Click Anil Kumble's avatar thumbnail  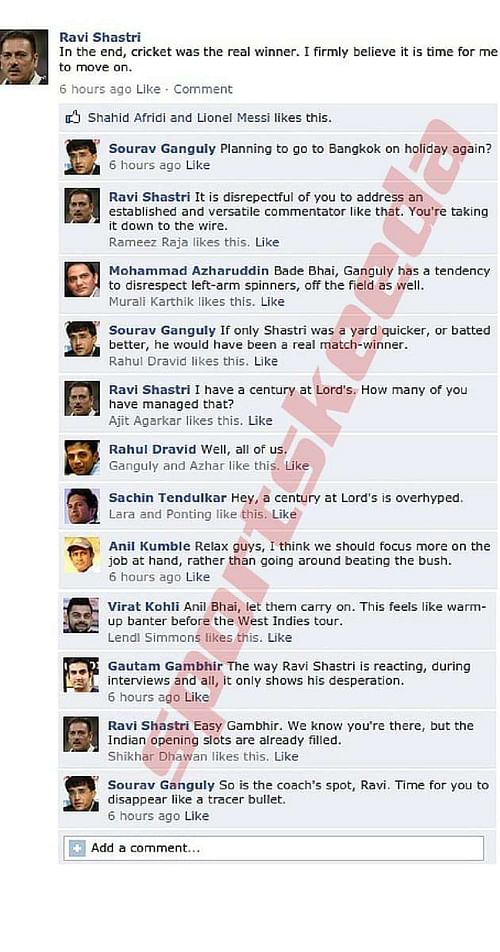pos(82,554)
